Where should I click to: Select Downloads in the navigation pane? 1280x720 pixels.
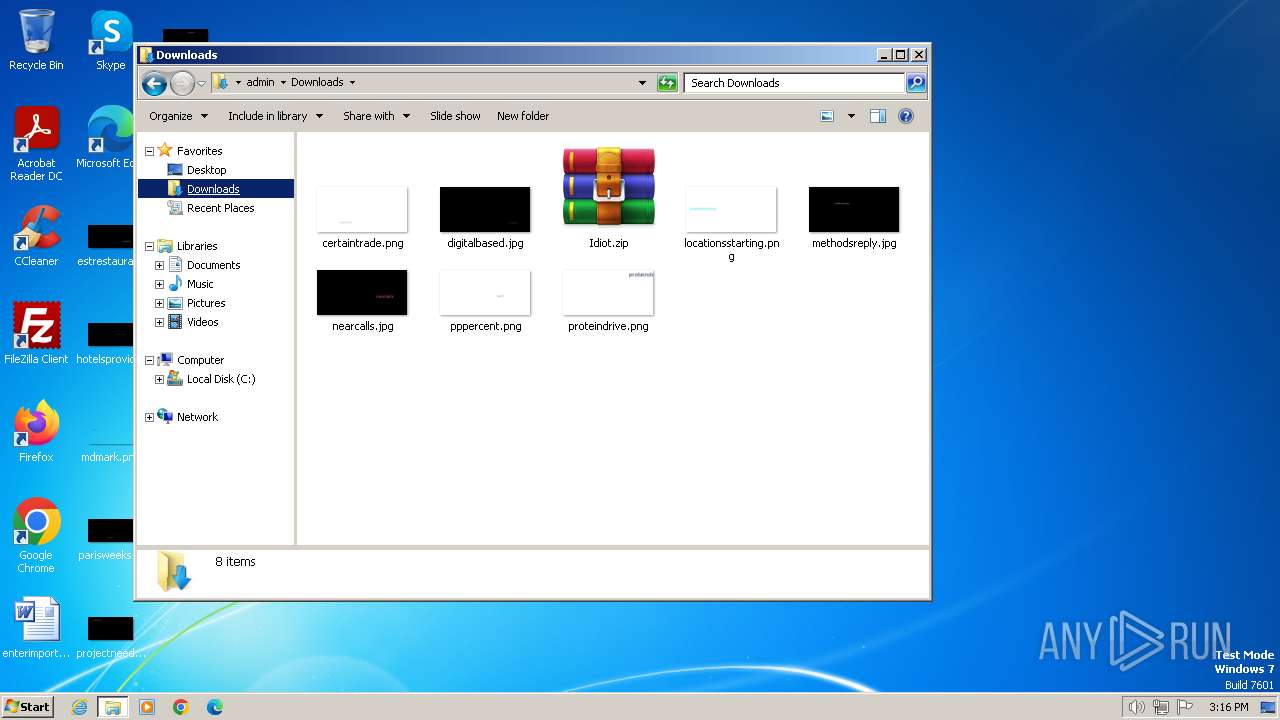click(213, 189)
